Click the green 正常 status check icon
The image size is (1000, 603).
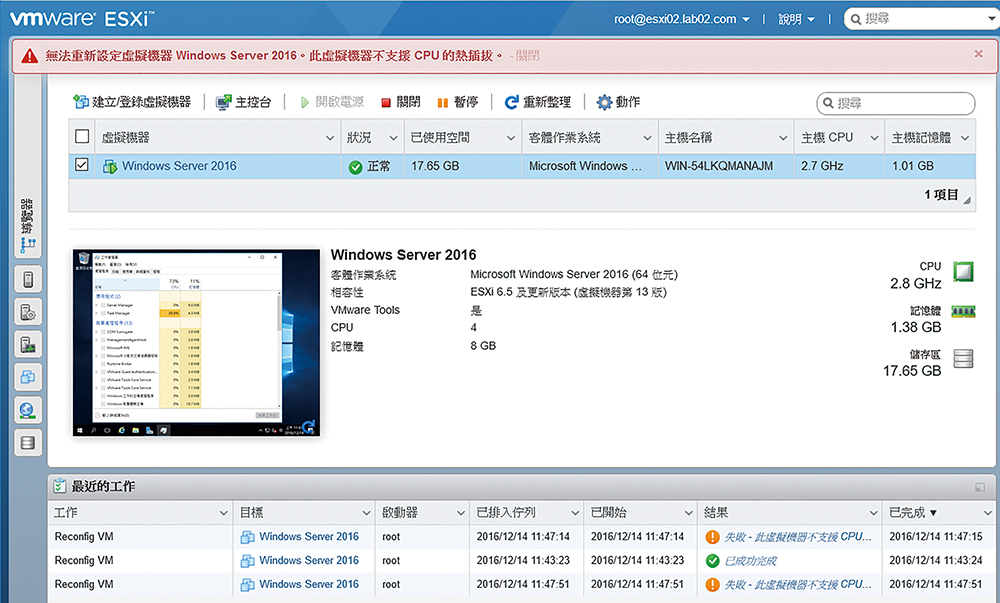pyautogui.click(x=355, y=167)
